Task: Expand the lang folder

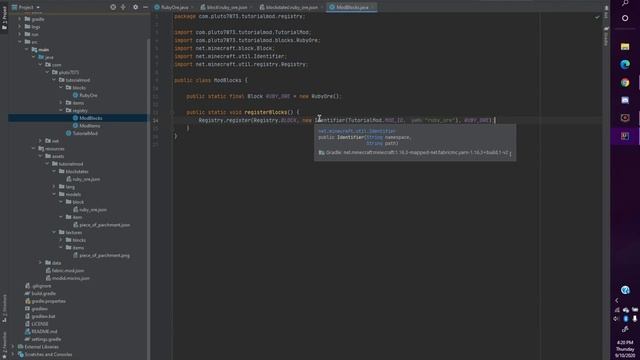Action: pyautogui.click(x=54, y=187)
